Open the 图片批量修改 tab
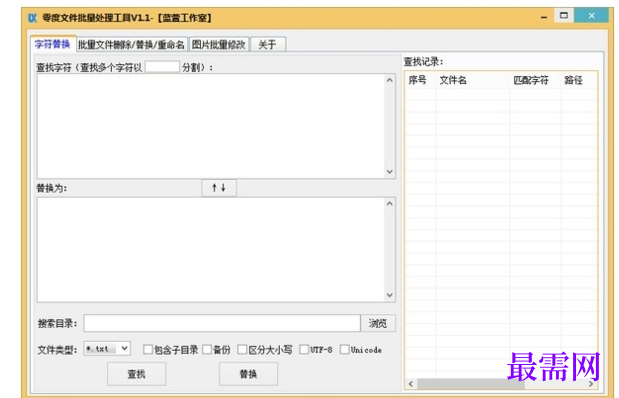The height and width of the screenshot is (398, 619). [219, 45]
